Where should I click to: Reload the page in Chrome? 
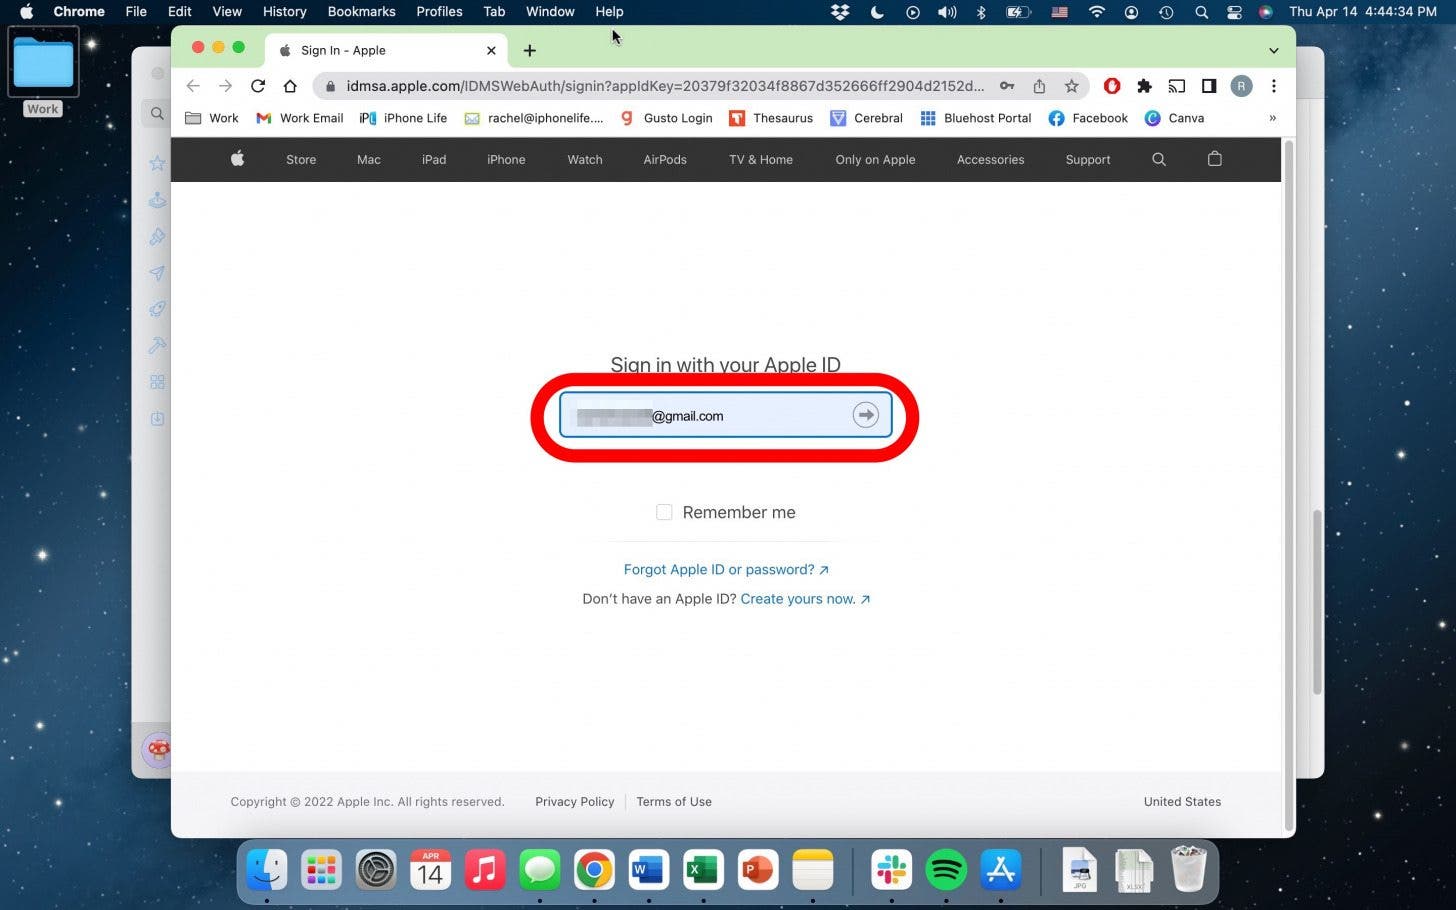coord(258,86)
